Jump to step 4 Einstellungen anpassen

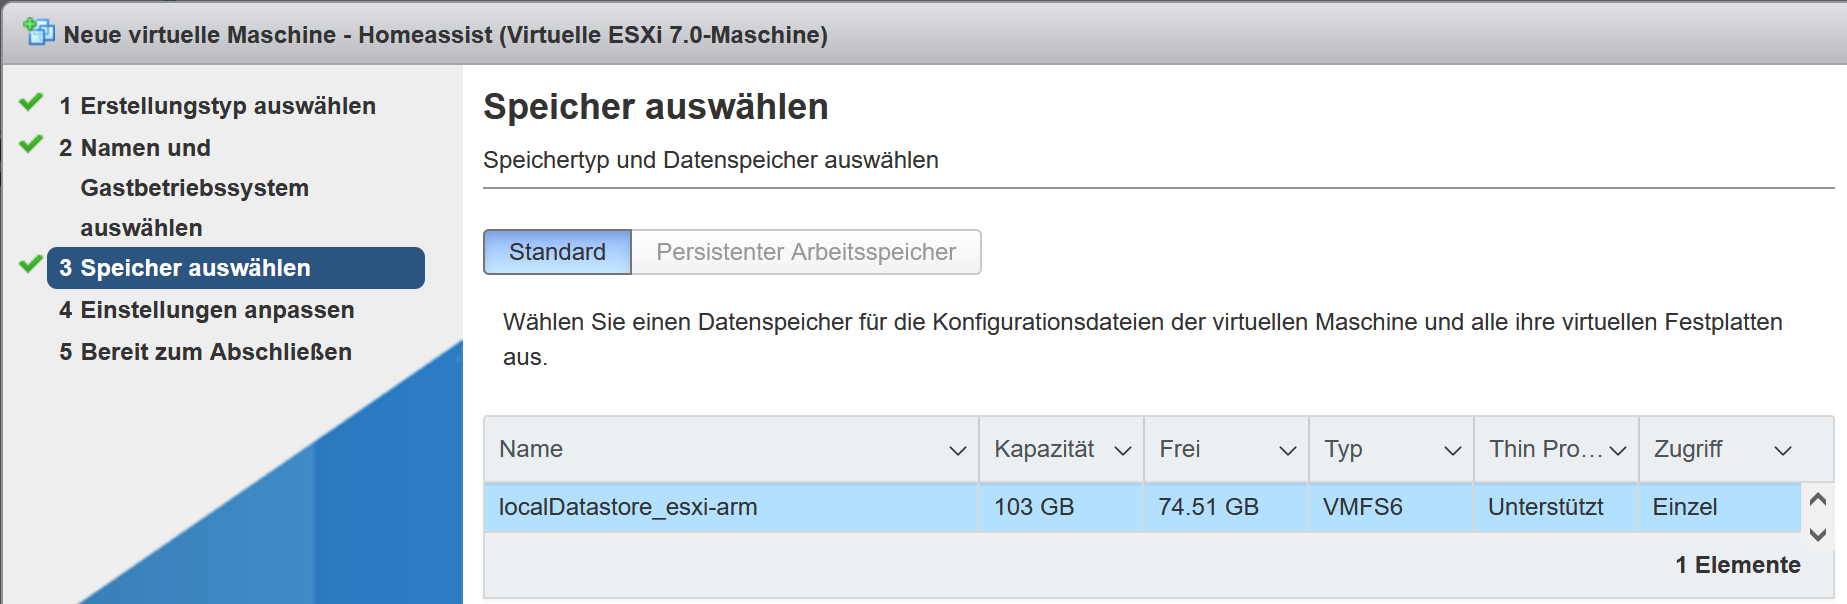click(206, 310)
